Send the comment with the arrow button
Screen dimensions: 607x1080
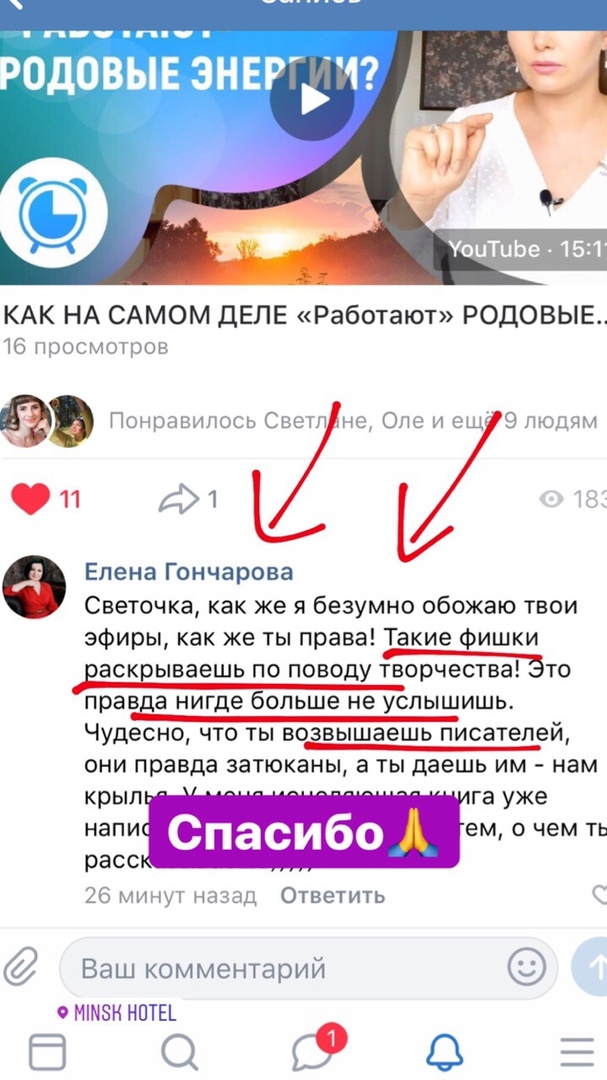click(591, 968)
